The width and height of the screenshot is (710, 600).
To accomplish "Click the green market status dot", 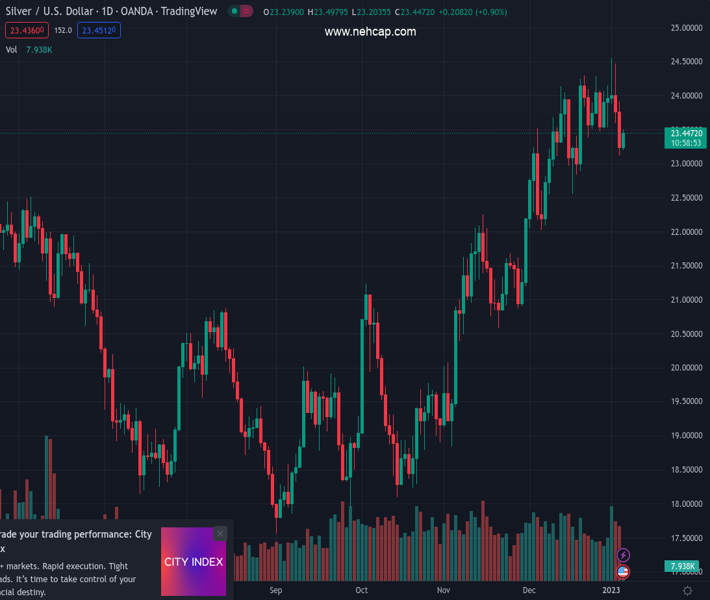I will (234, 11).
